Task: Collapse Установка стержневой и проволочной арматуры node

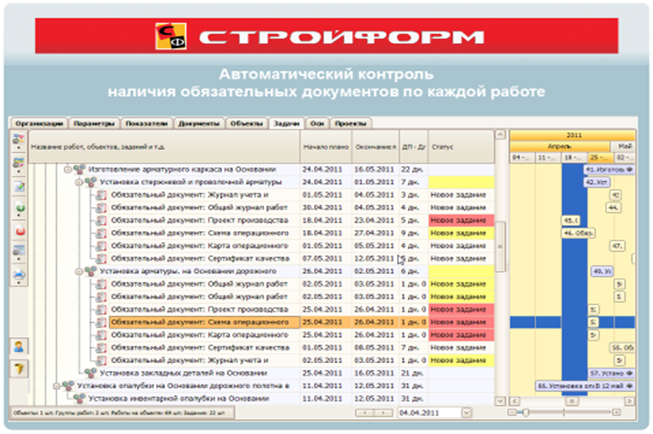Action: [x=79, y=182]
